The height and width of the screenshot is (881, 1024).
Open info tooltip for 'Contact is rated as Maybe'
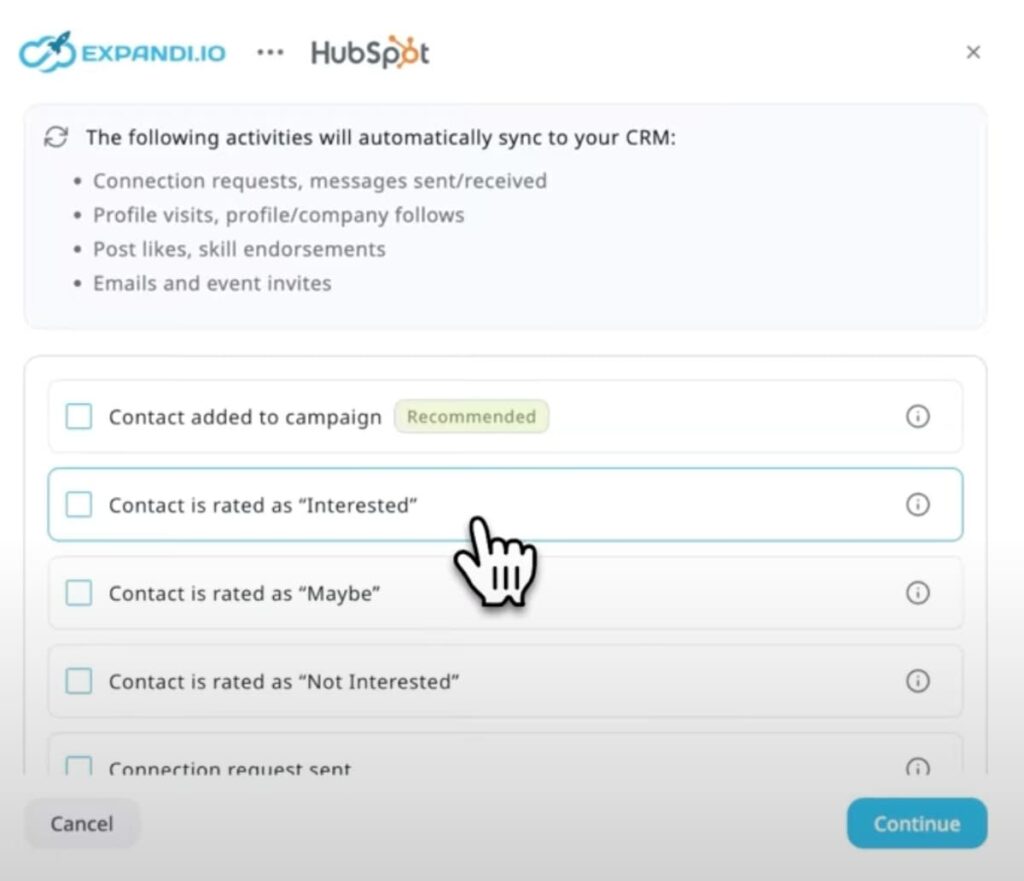pos(918,593)
